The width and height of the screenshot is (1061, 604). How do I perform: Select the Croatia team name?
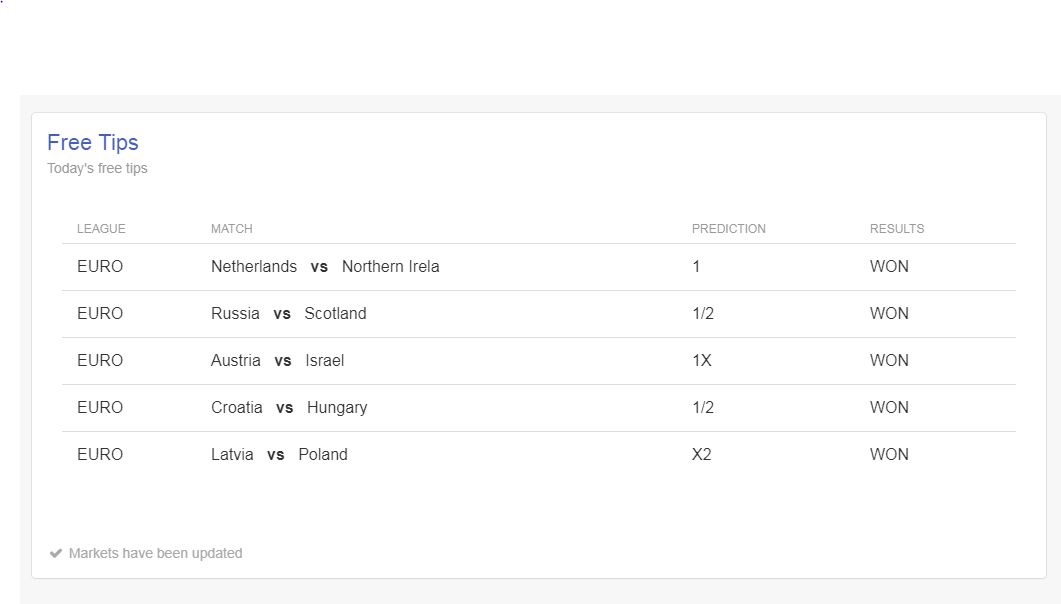pos(237,407)
